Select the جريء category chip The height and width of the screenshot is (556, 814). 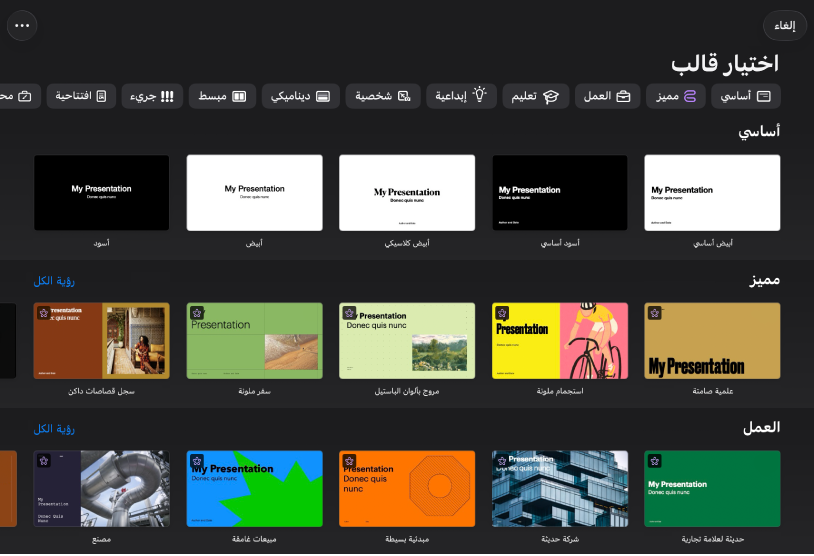[x=152, y=96]
